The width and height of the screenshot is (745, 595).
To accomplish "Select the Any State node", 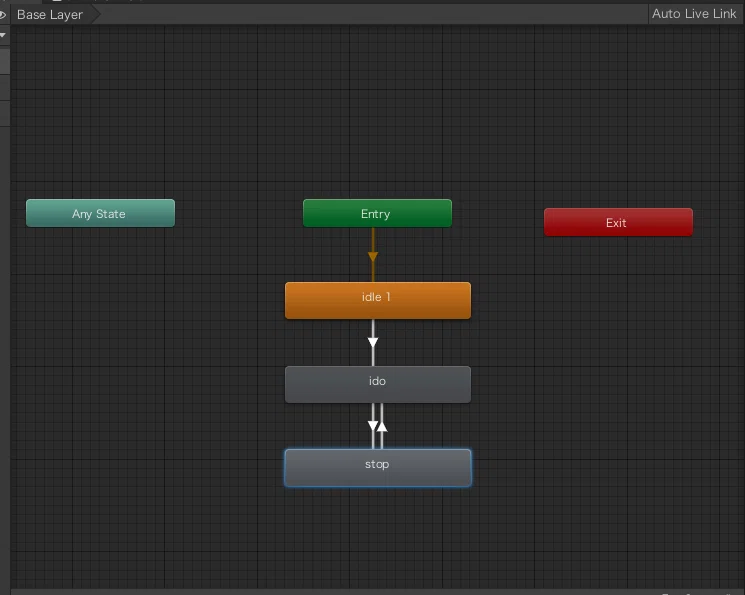I will 100,213.
